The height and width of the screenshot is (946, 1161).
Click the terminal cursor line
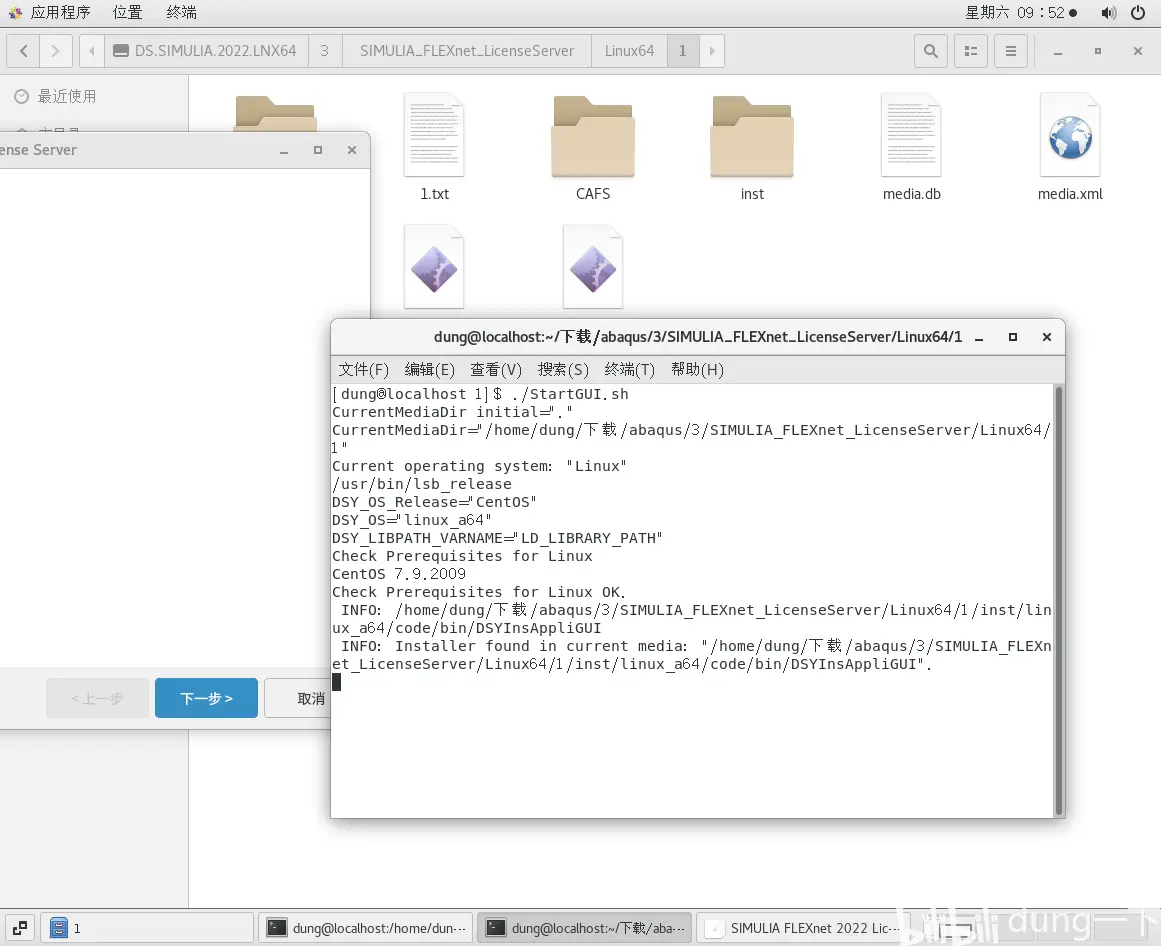337,682
